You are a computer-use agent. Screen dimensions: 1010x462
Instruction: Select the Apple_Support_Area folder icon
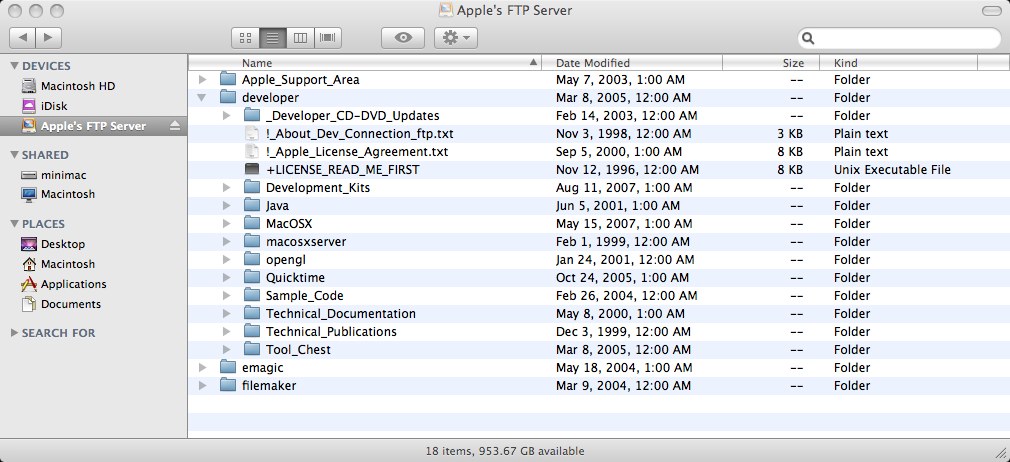click(x=228, y=80)
